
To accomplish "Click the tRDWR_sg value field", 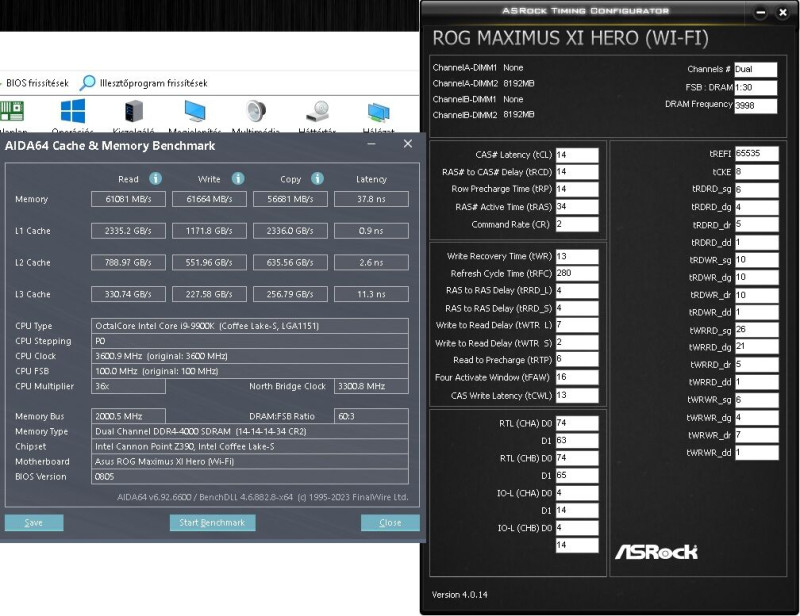I will (x=757, y=260).
